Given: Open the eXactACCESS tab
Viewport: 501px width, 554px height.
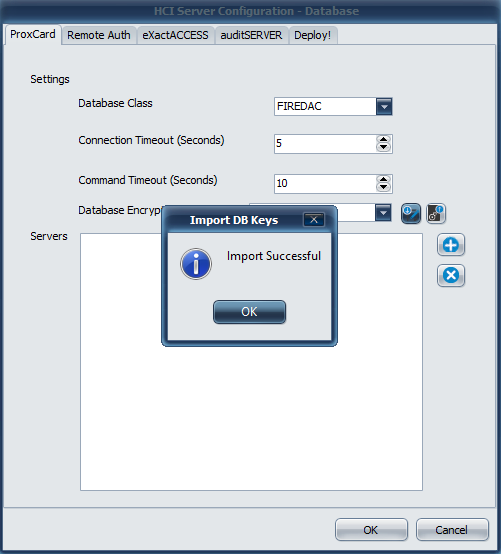Looking at the screenshot, I should [x=175, y=35].
